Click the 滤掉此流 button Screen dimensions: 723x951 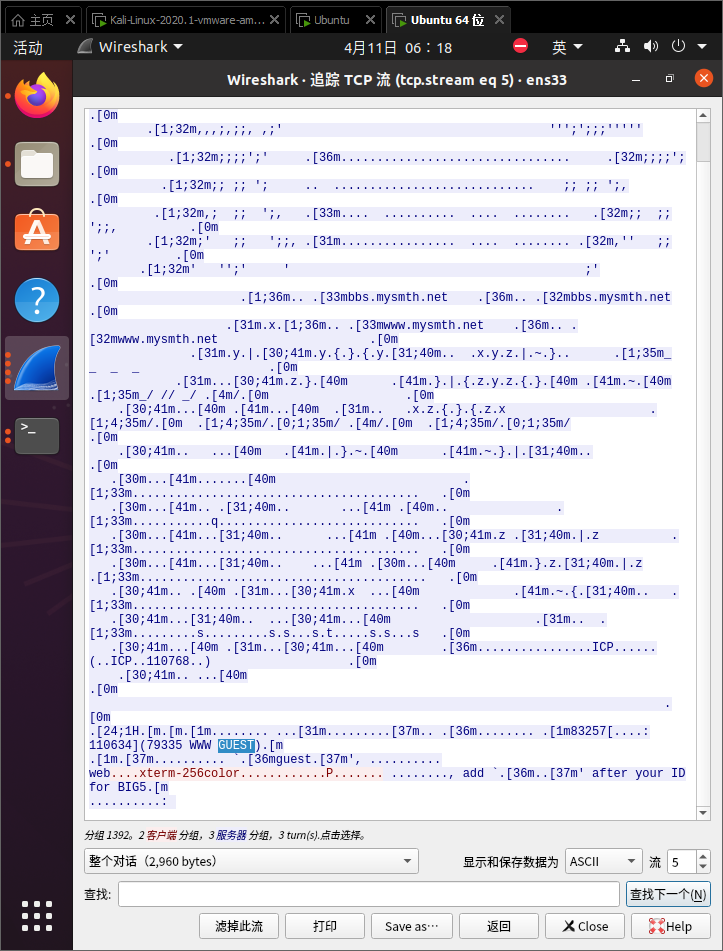coord(239,926)
